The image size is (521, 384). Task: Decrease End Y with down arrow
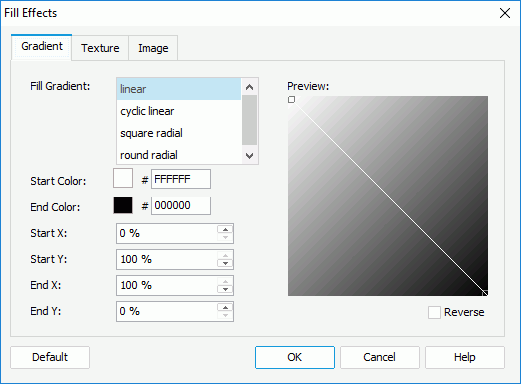click(x=225, y=315)
